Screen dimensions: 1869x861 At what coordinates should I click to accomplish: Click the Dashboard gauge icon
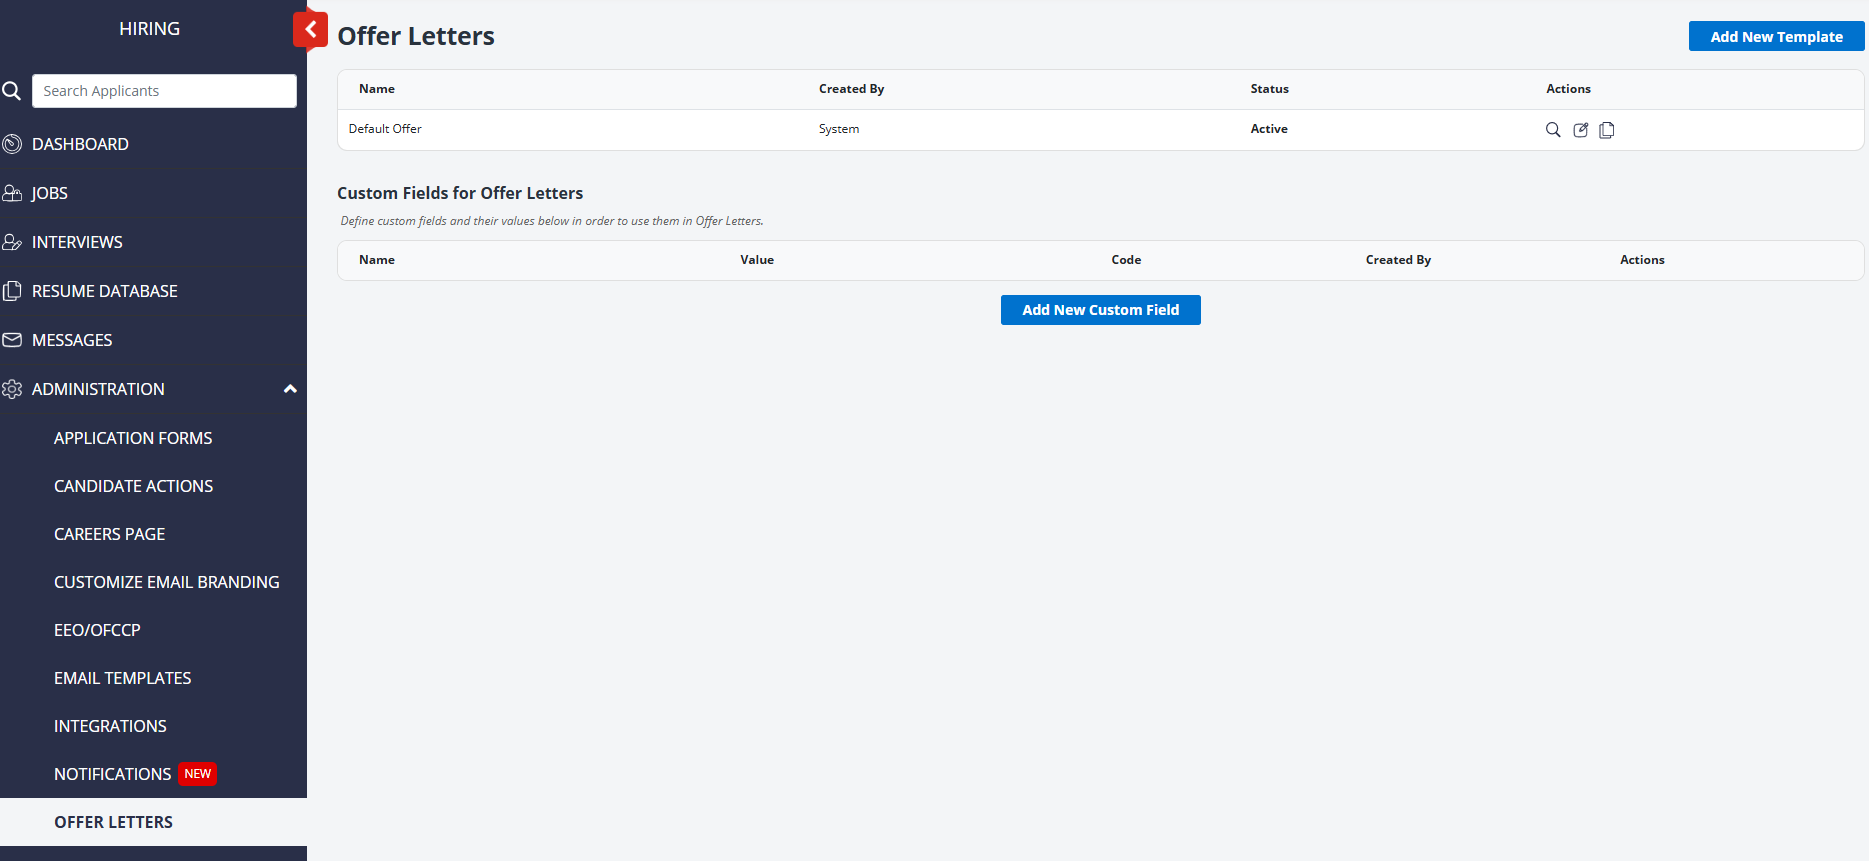coord(12,144)
